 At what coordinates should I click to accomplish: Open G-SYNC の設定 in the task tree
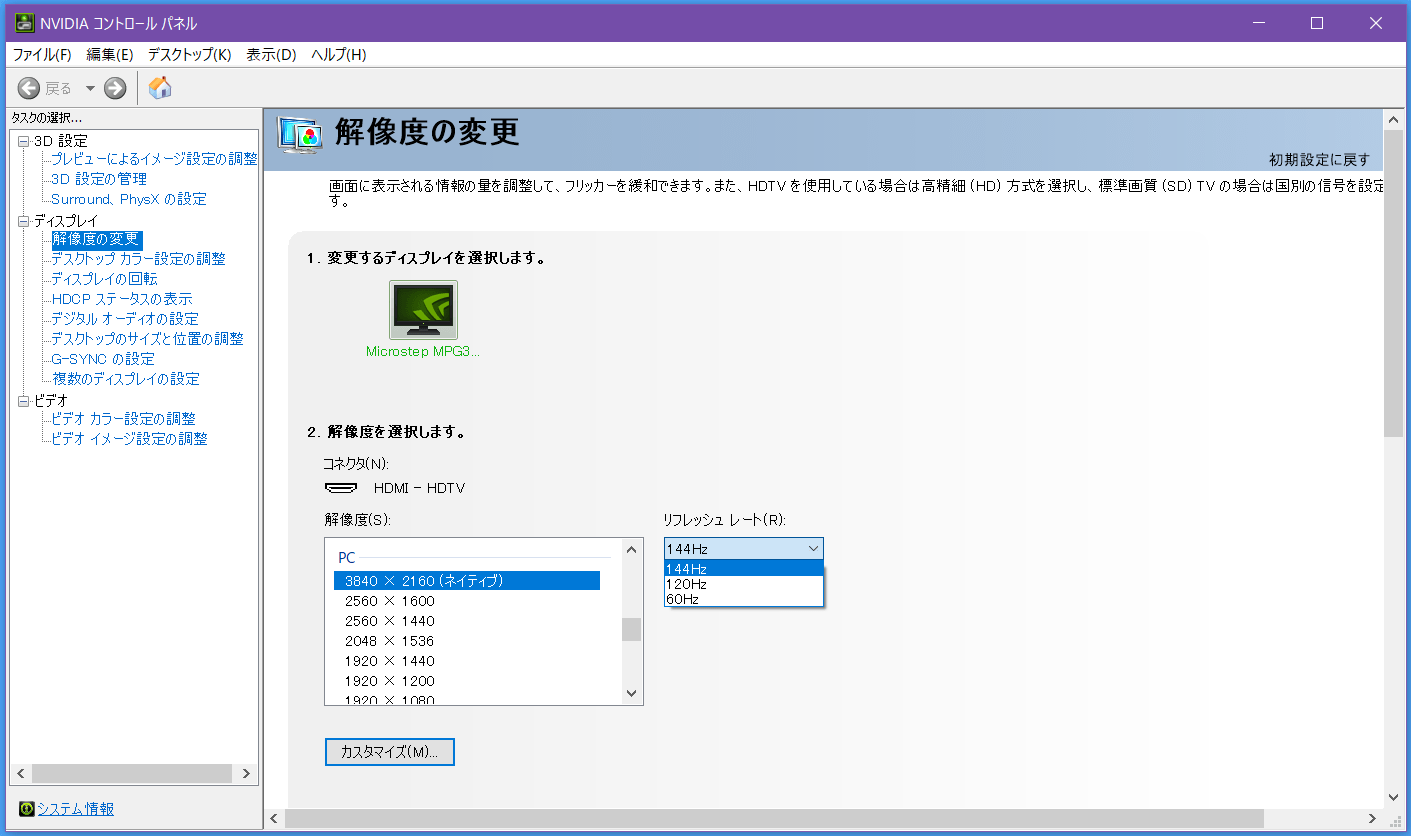coord(103,359)
